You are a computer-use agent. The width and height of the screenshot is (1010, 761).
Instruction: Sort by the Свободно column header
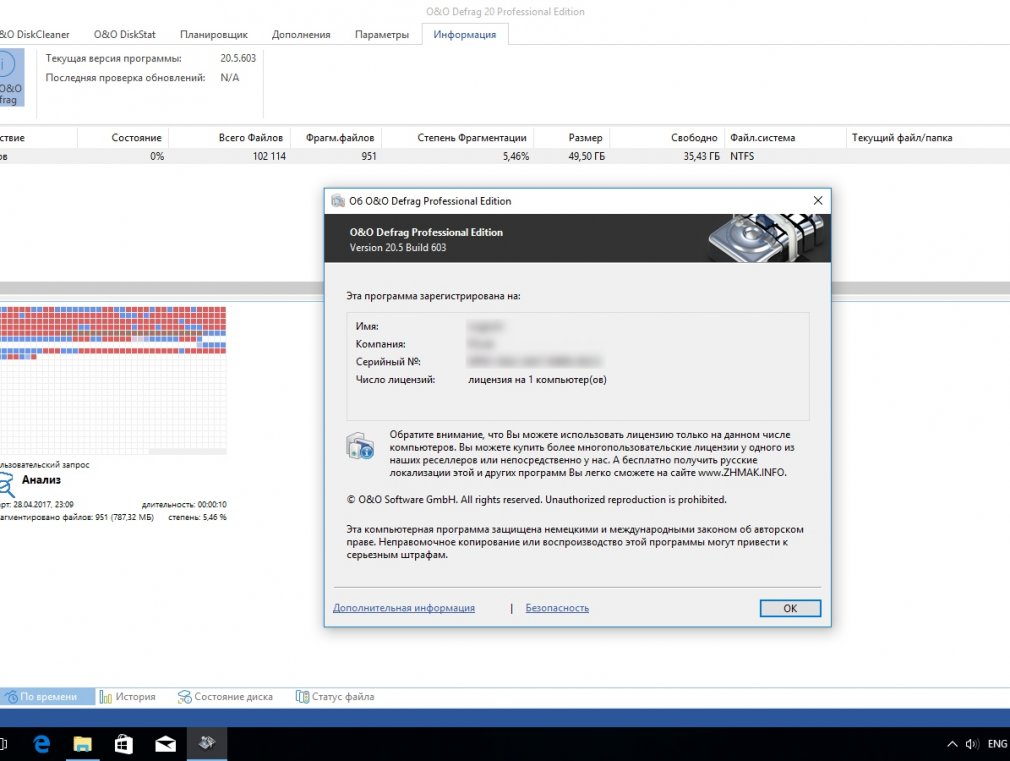pos(694,138)
